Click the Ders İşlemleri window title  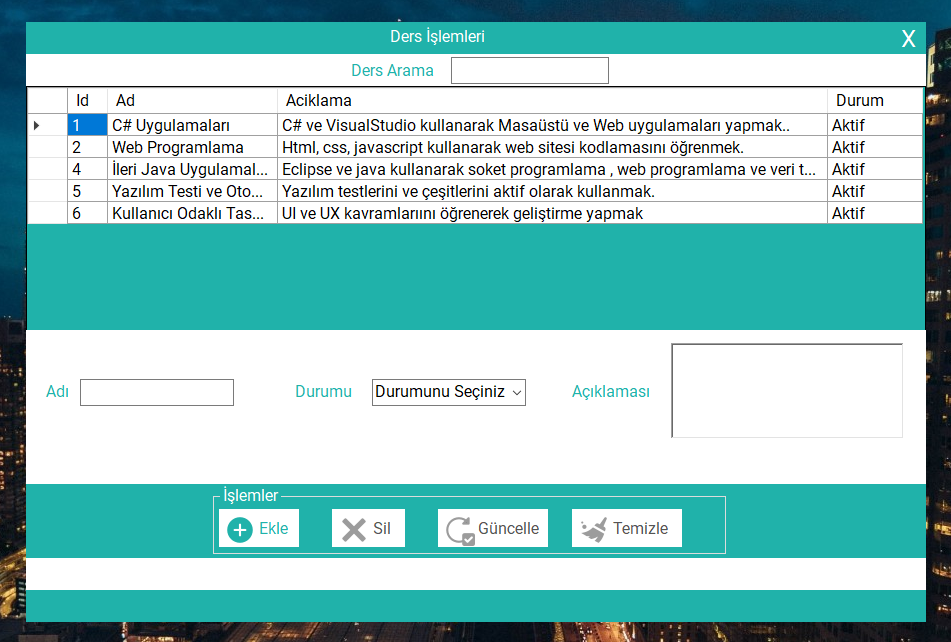tap(437, 36)
